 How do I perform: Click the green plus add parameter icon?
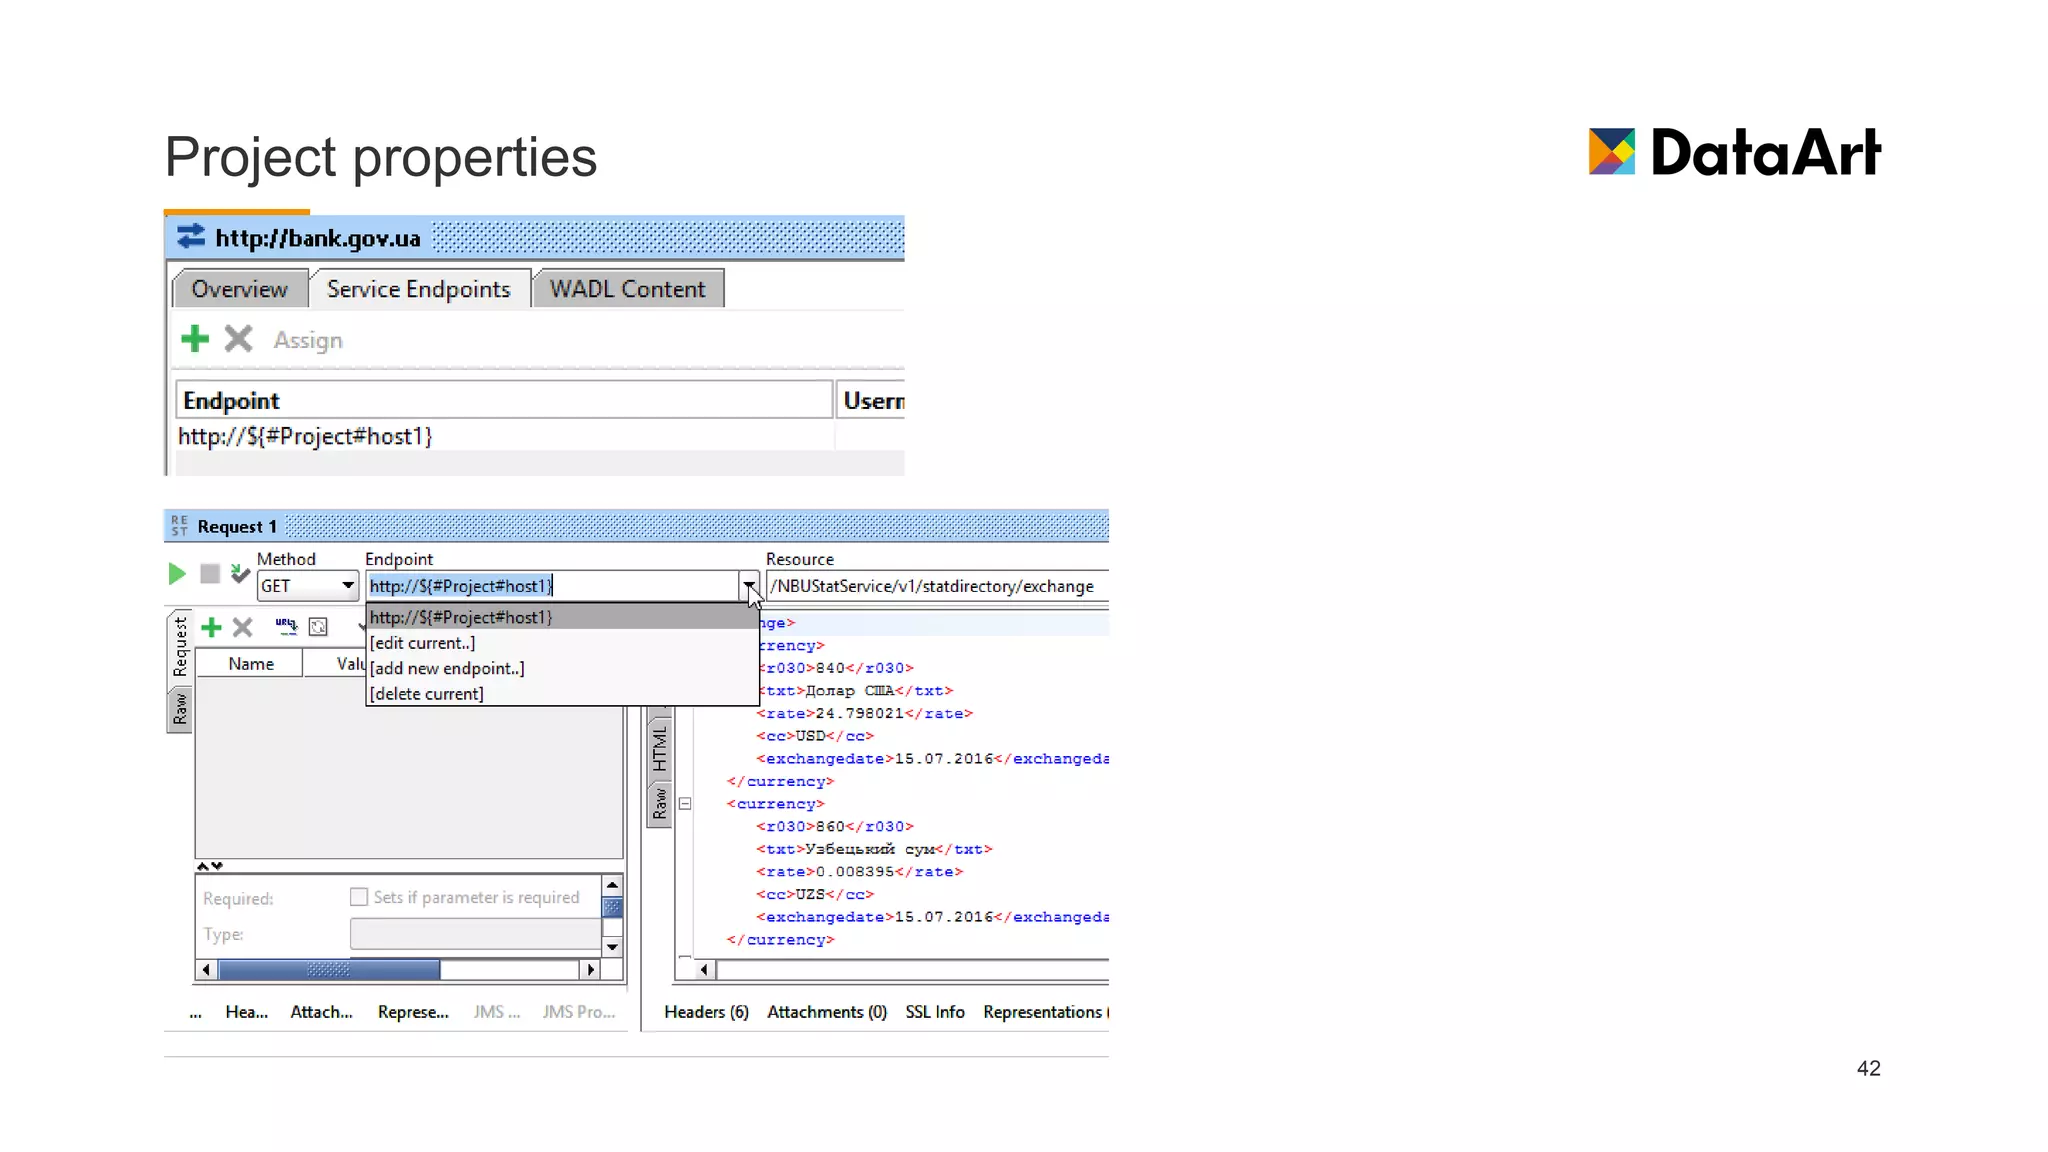pos(211,627)
